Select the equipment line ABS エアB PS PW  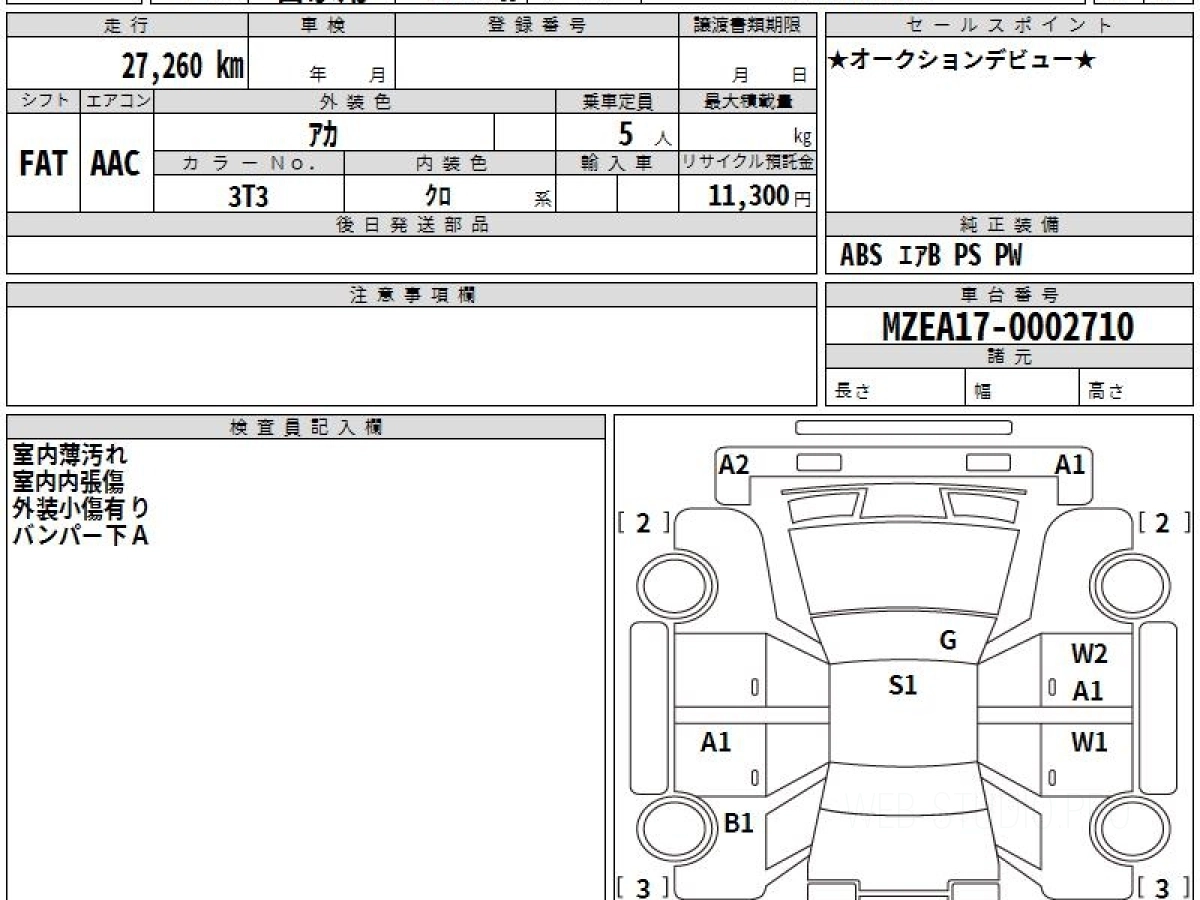click(931, 256)
